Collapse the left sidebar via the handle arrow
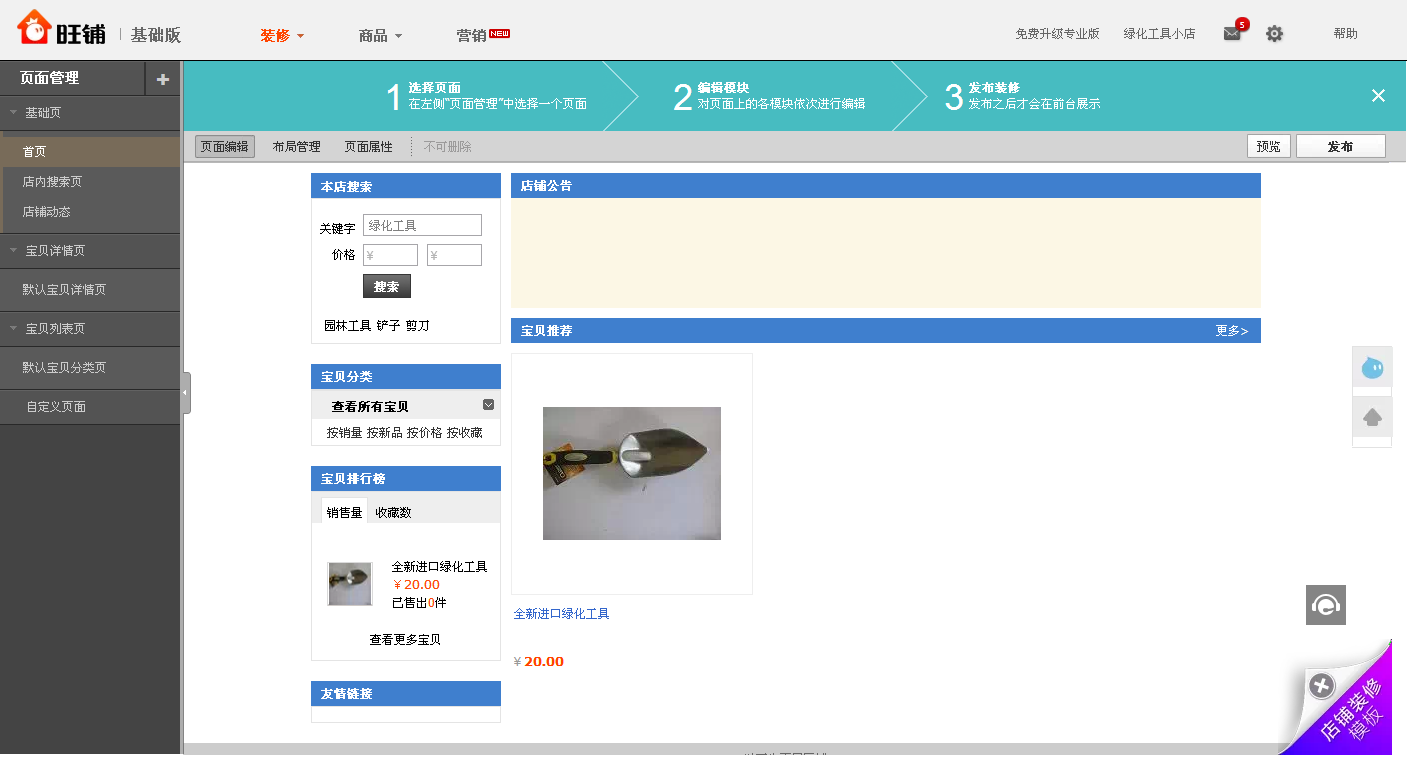This screenshot has height=773, width=1407. [x=184, y=393]
